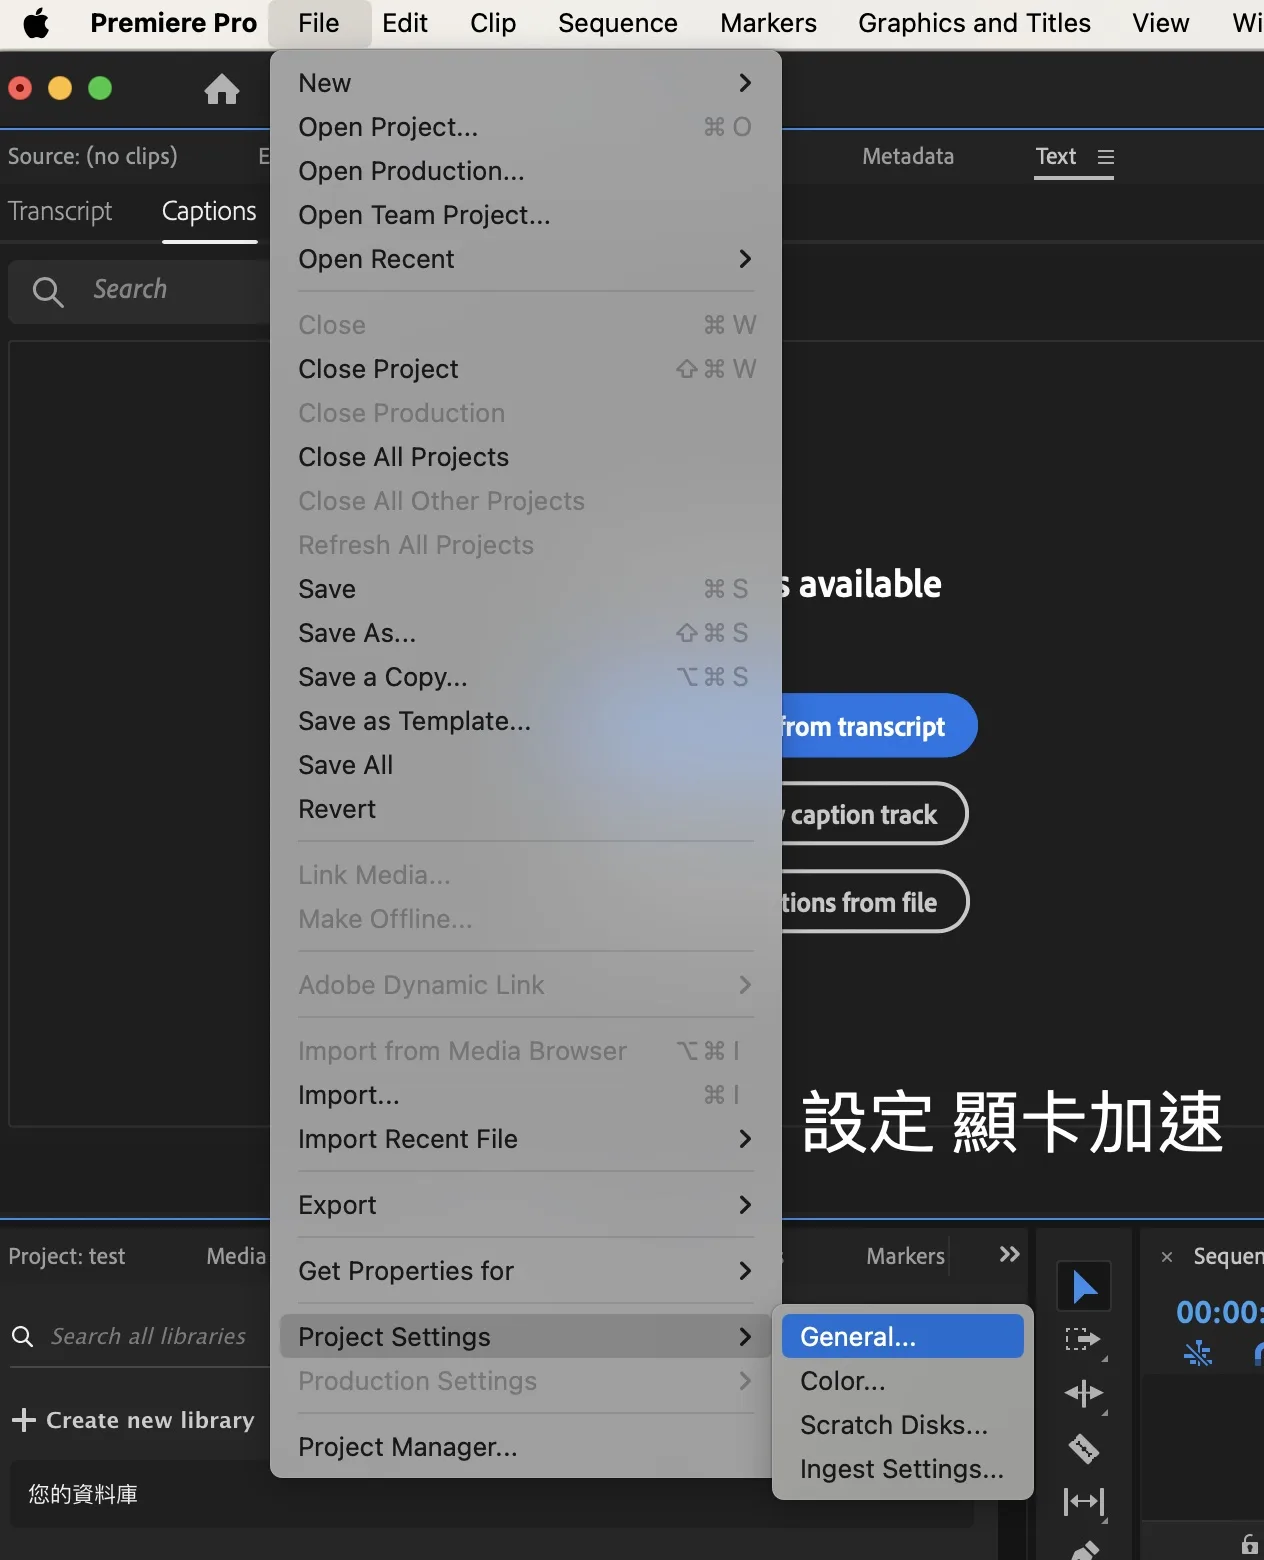
Task: Switch to the Project: test tab
Action: (67, 1256)
